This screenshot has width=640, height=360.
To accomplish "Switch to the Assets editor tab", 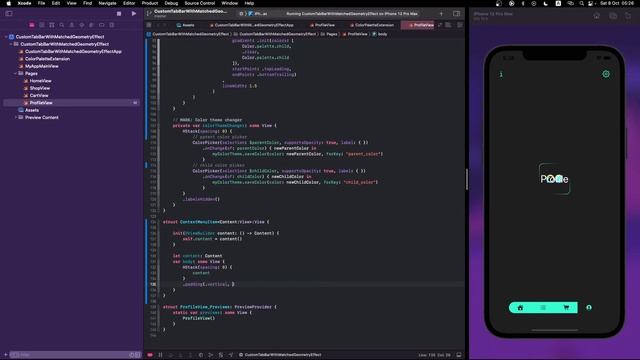I will (x=185, y=25).
